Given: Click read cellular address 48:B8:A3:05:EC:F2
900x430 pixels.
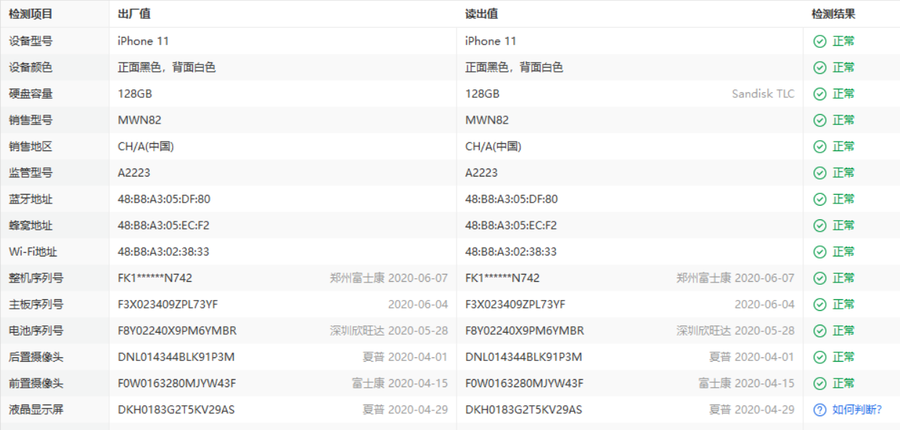Looking at the screenshot, I should coord(511,226).
